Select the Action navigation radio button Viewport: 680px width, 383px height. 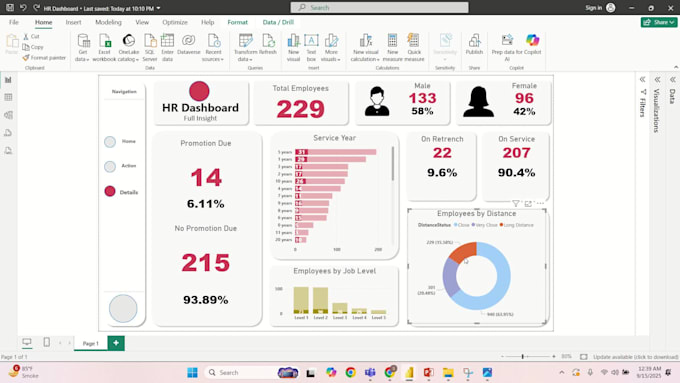(x=110, y=167)
